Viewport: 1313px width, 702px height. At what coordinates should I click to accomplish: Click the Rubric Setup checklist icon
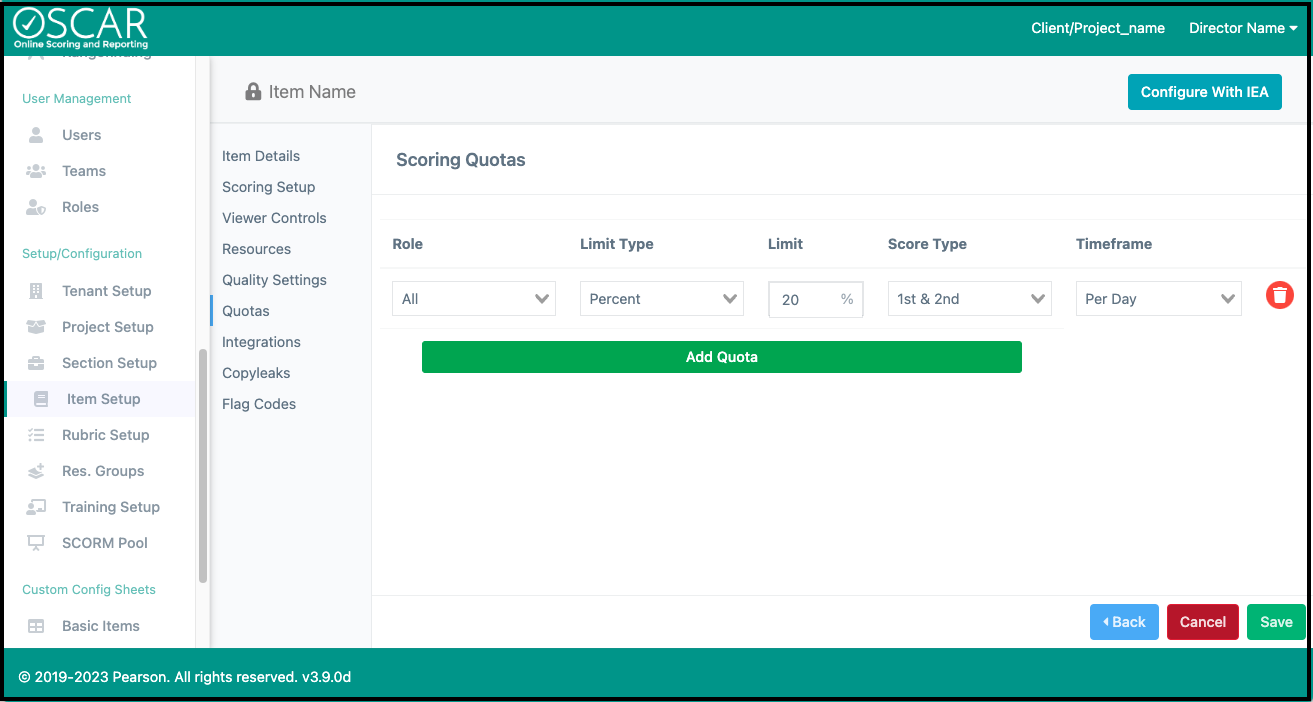coord(36,435)
